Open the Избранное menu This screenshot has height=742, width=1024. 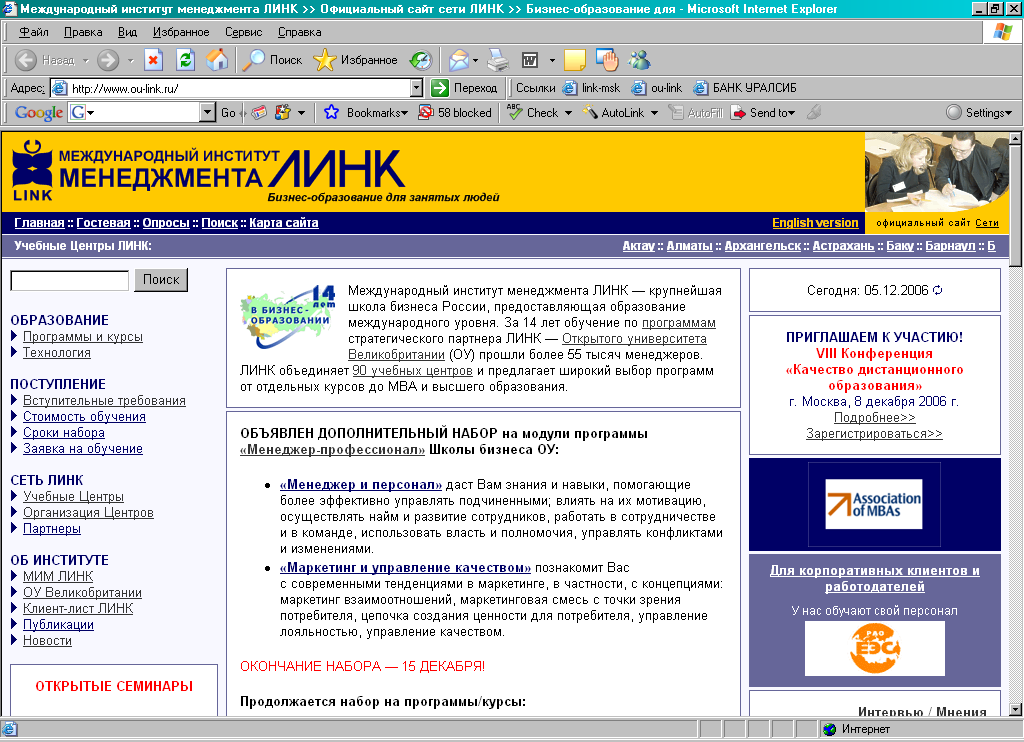tap(181, 32)
